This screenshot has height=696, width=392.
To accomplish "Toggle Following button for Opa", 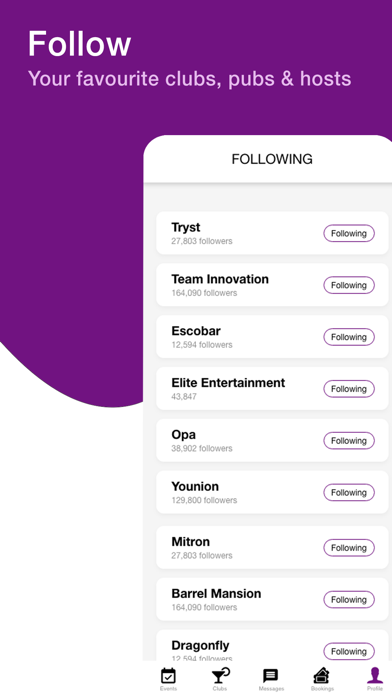I will tap(349, 441).
